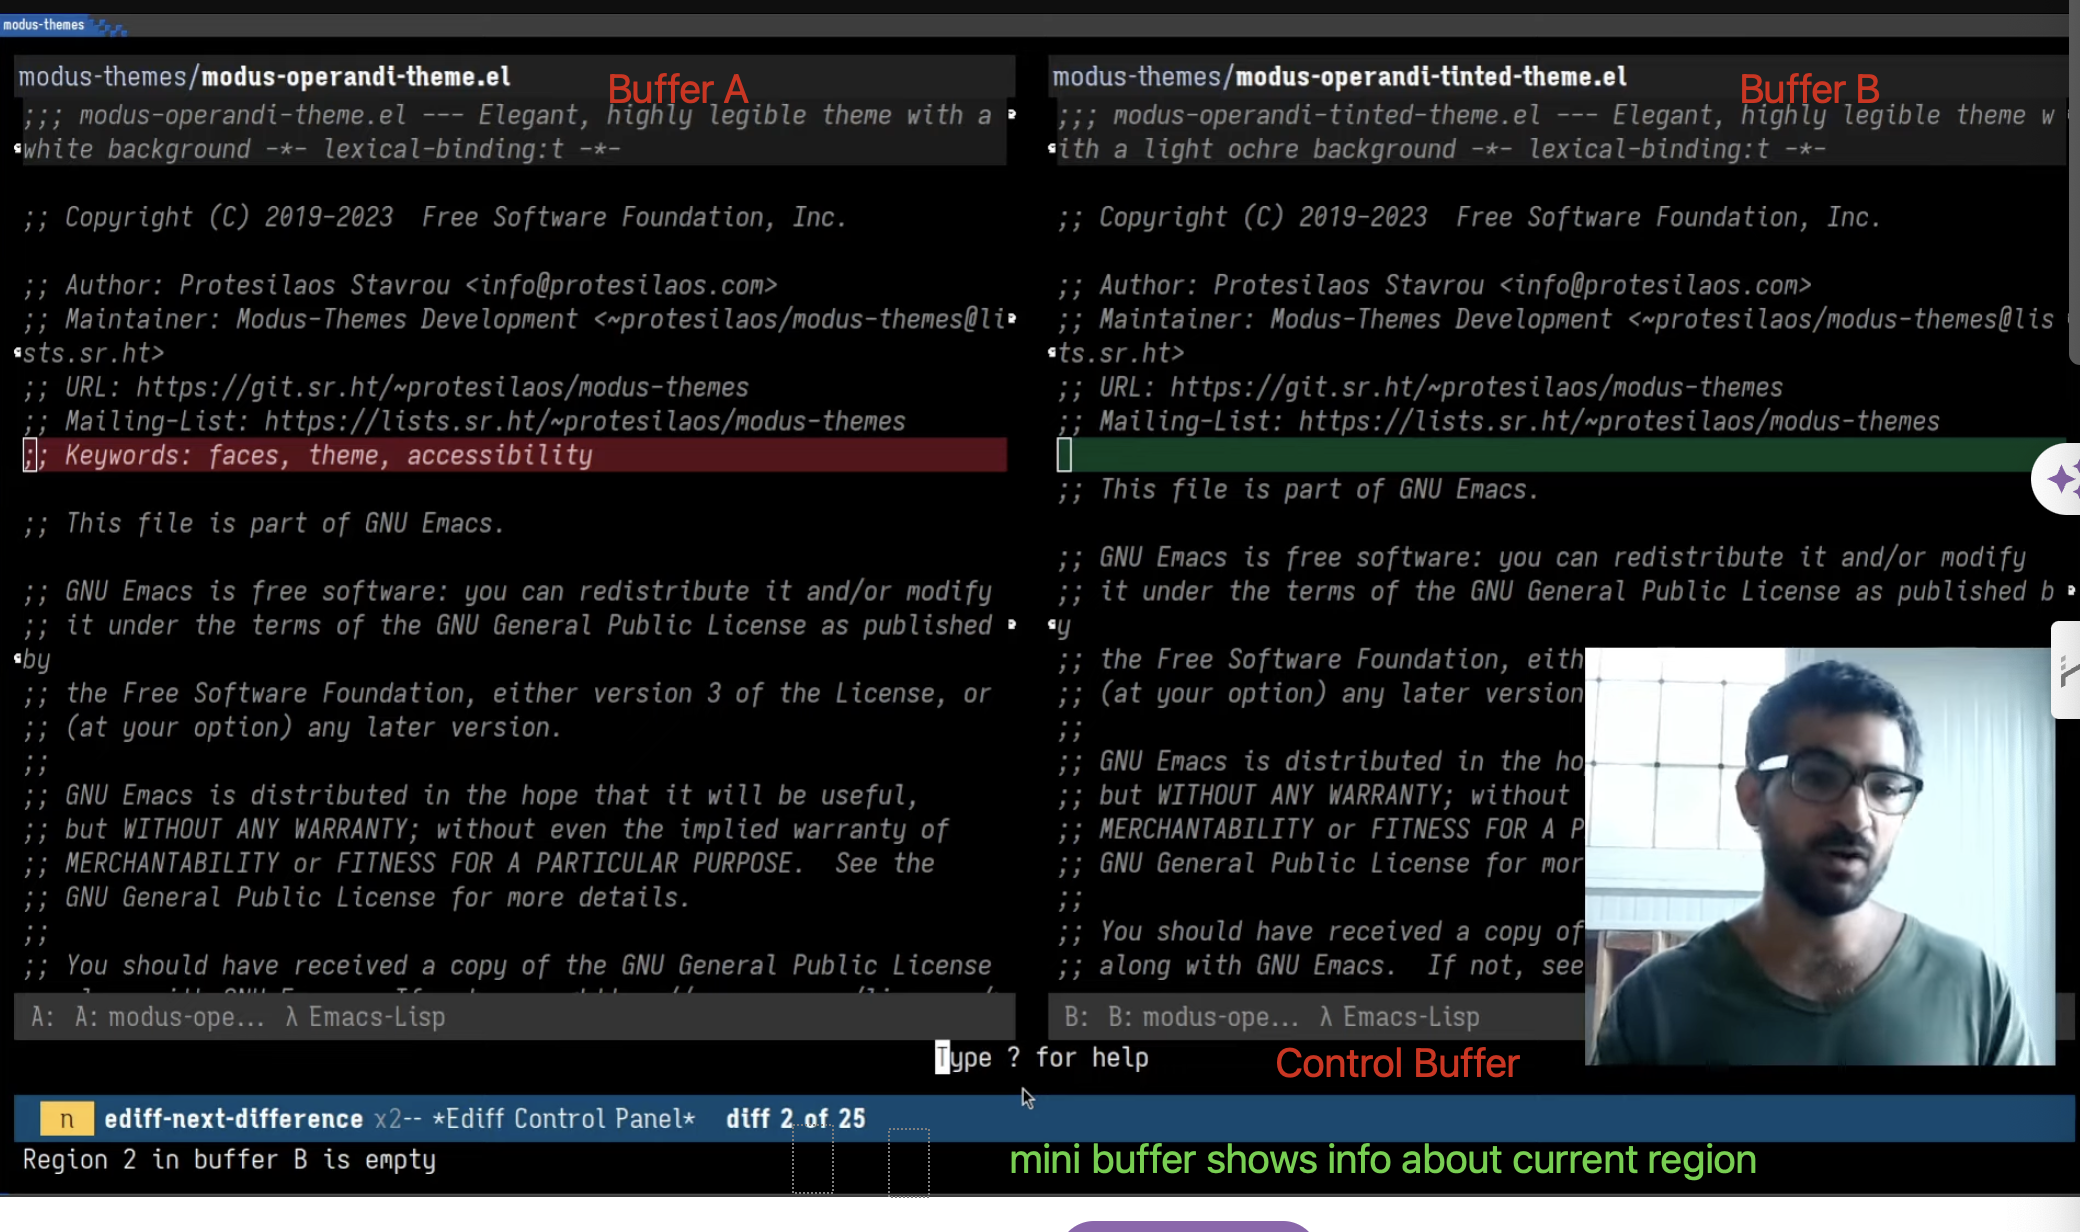The width and height of the screenshot is (2080, 1232).
Task: Click 'Type ? for help' in control buffer
Action: [1042, 1057]
